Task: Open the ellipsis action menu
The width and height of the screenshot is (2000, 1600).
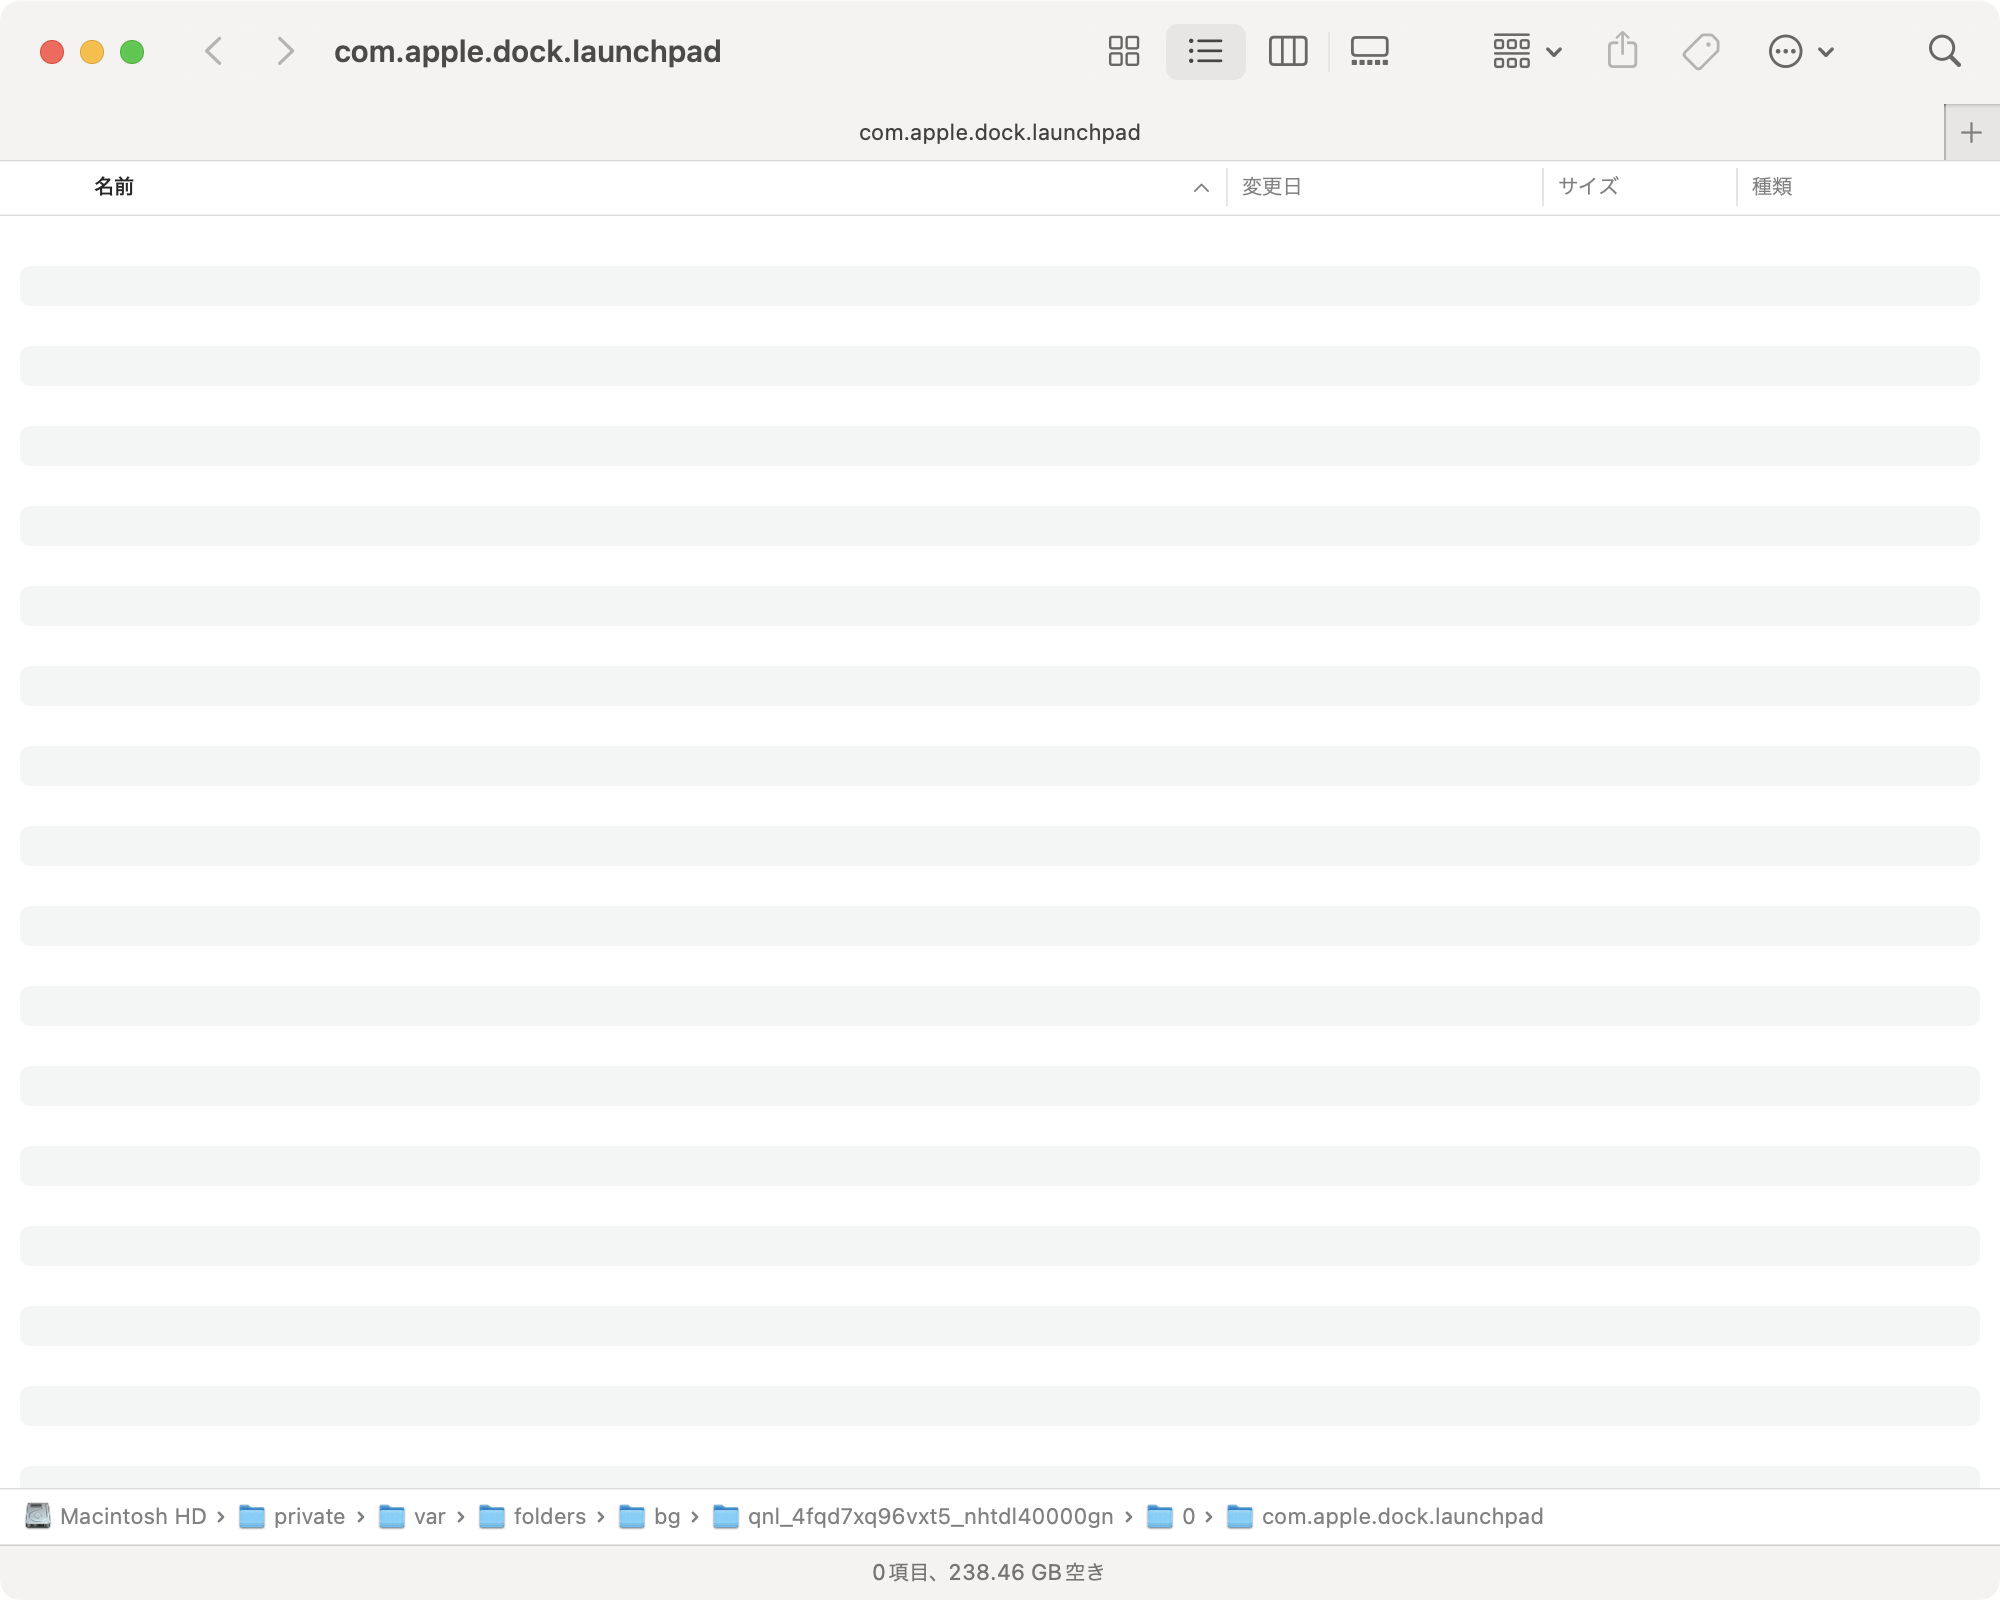Action: coord(1801,51)
